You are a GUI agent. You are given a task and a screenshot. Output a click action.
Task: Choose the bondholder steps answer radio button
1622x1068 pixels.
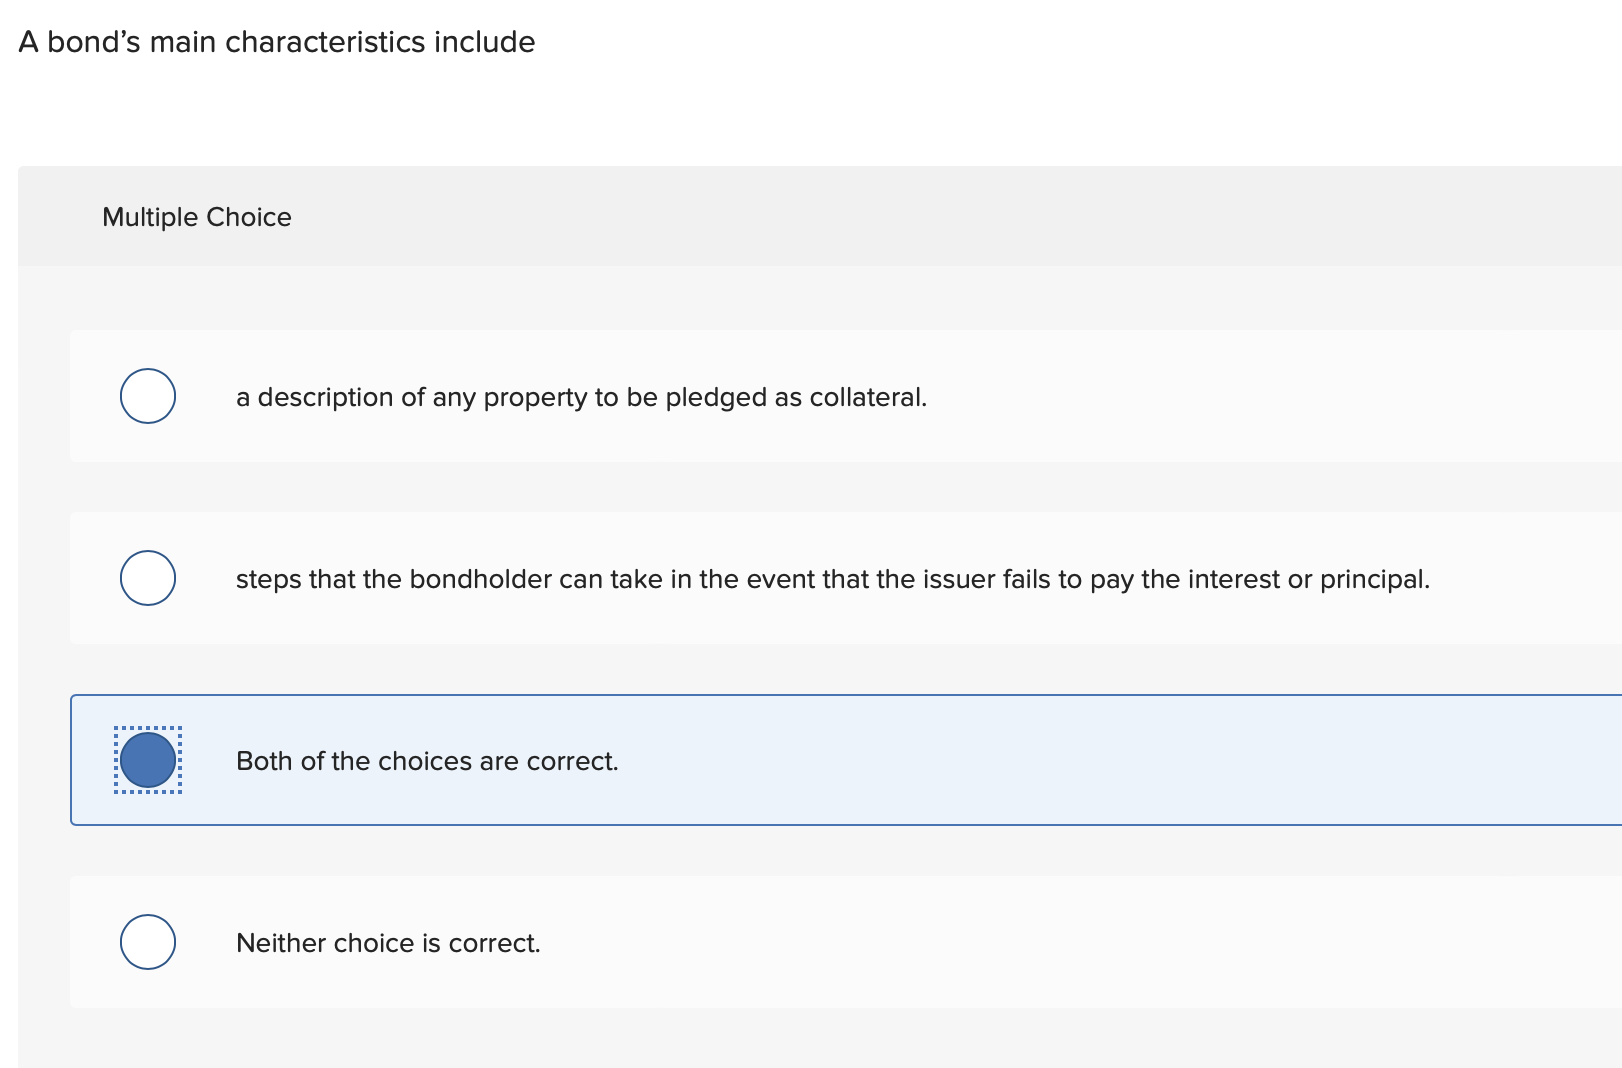(x=147, y=577)
